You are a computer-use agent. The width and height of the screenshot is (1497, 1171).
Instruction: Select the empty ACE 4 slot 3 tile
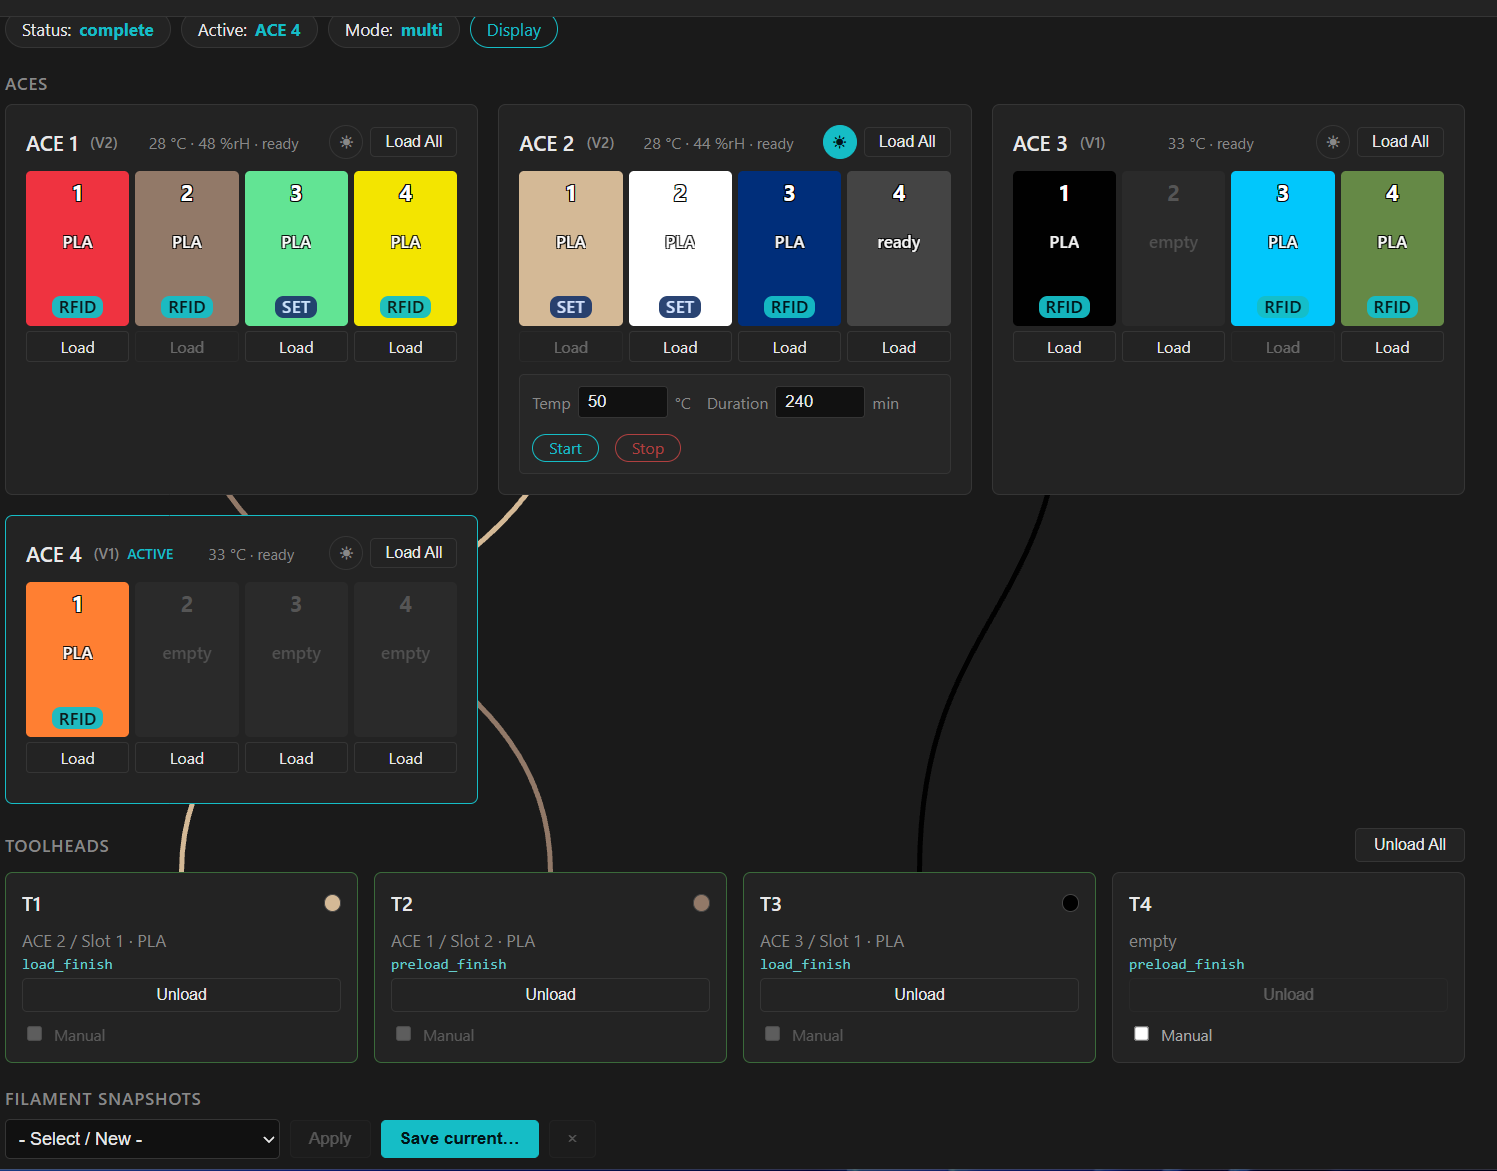pyautogui.click(x=296, y=659)
